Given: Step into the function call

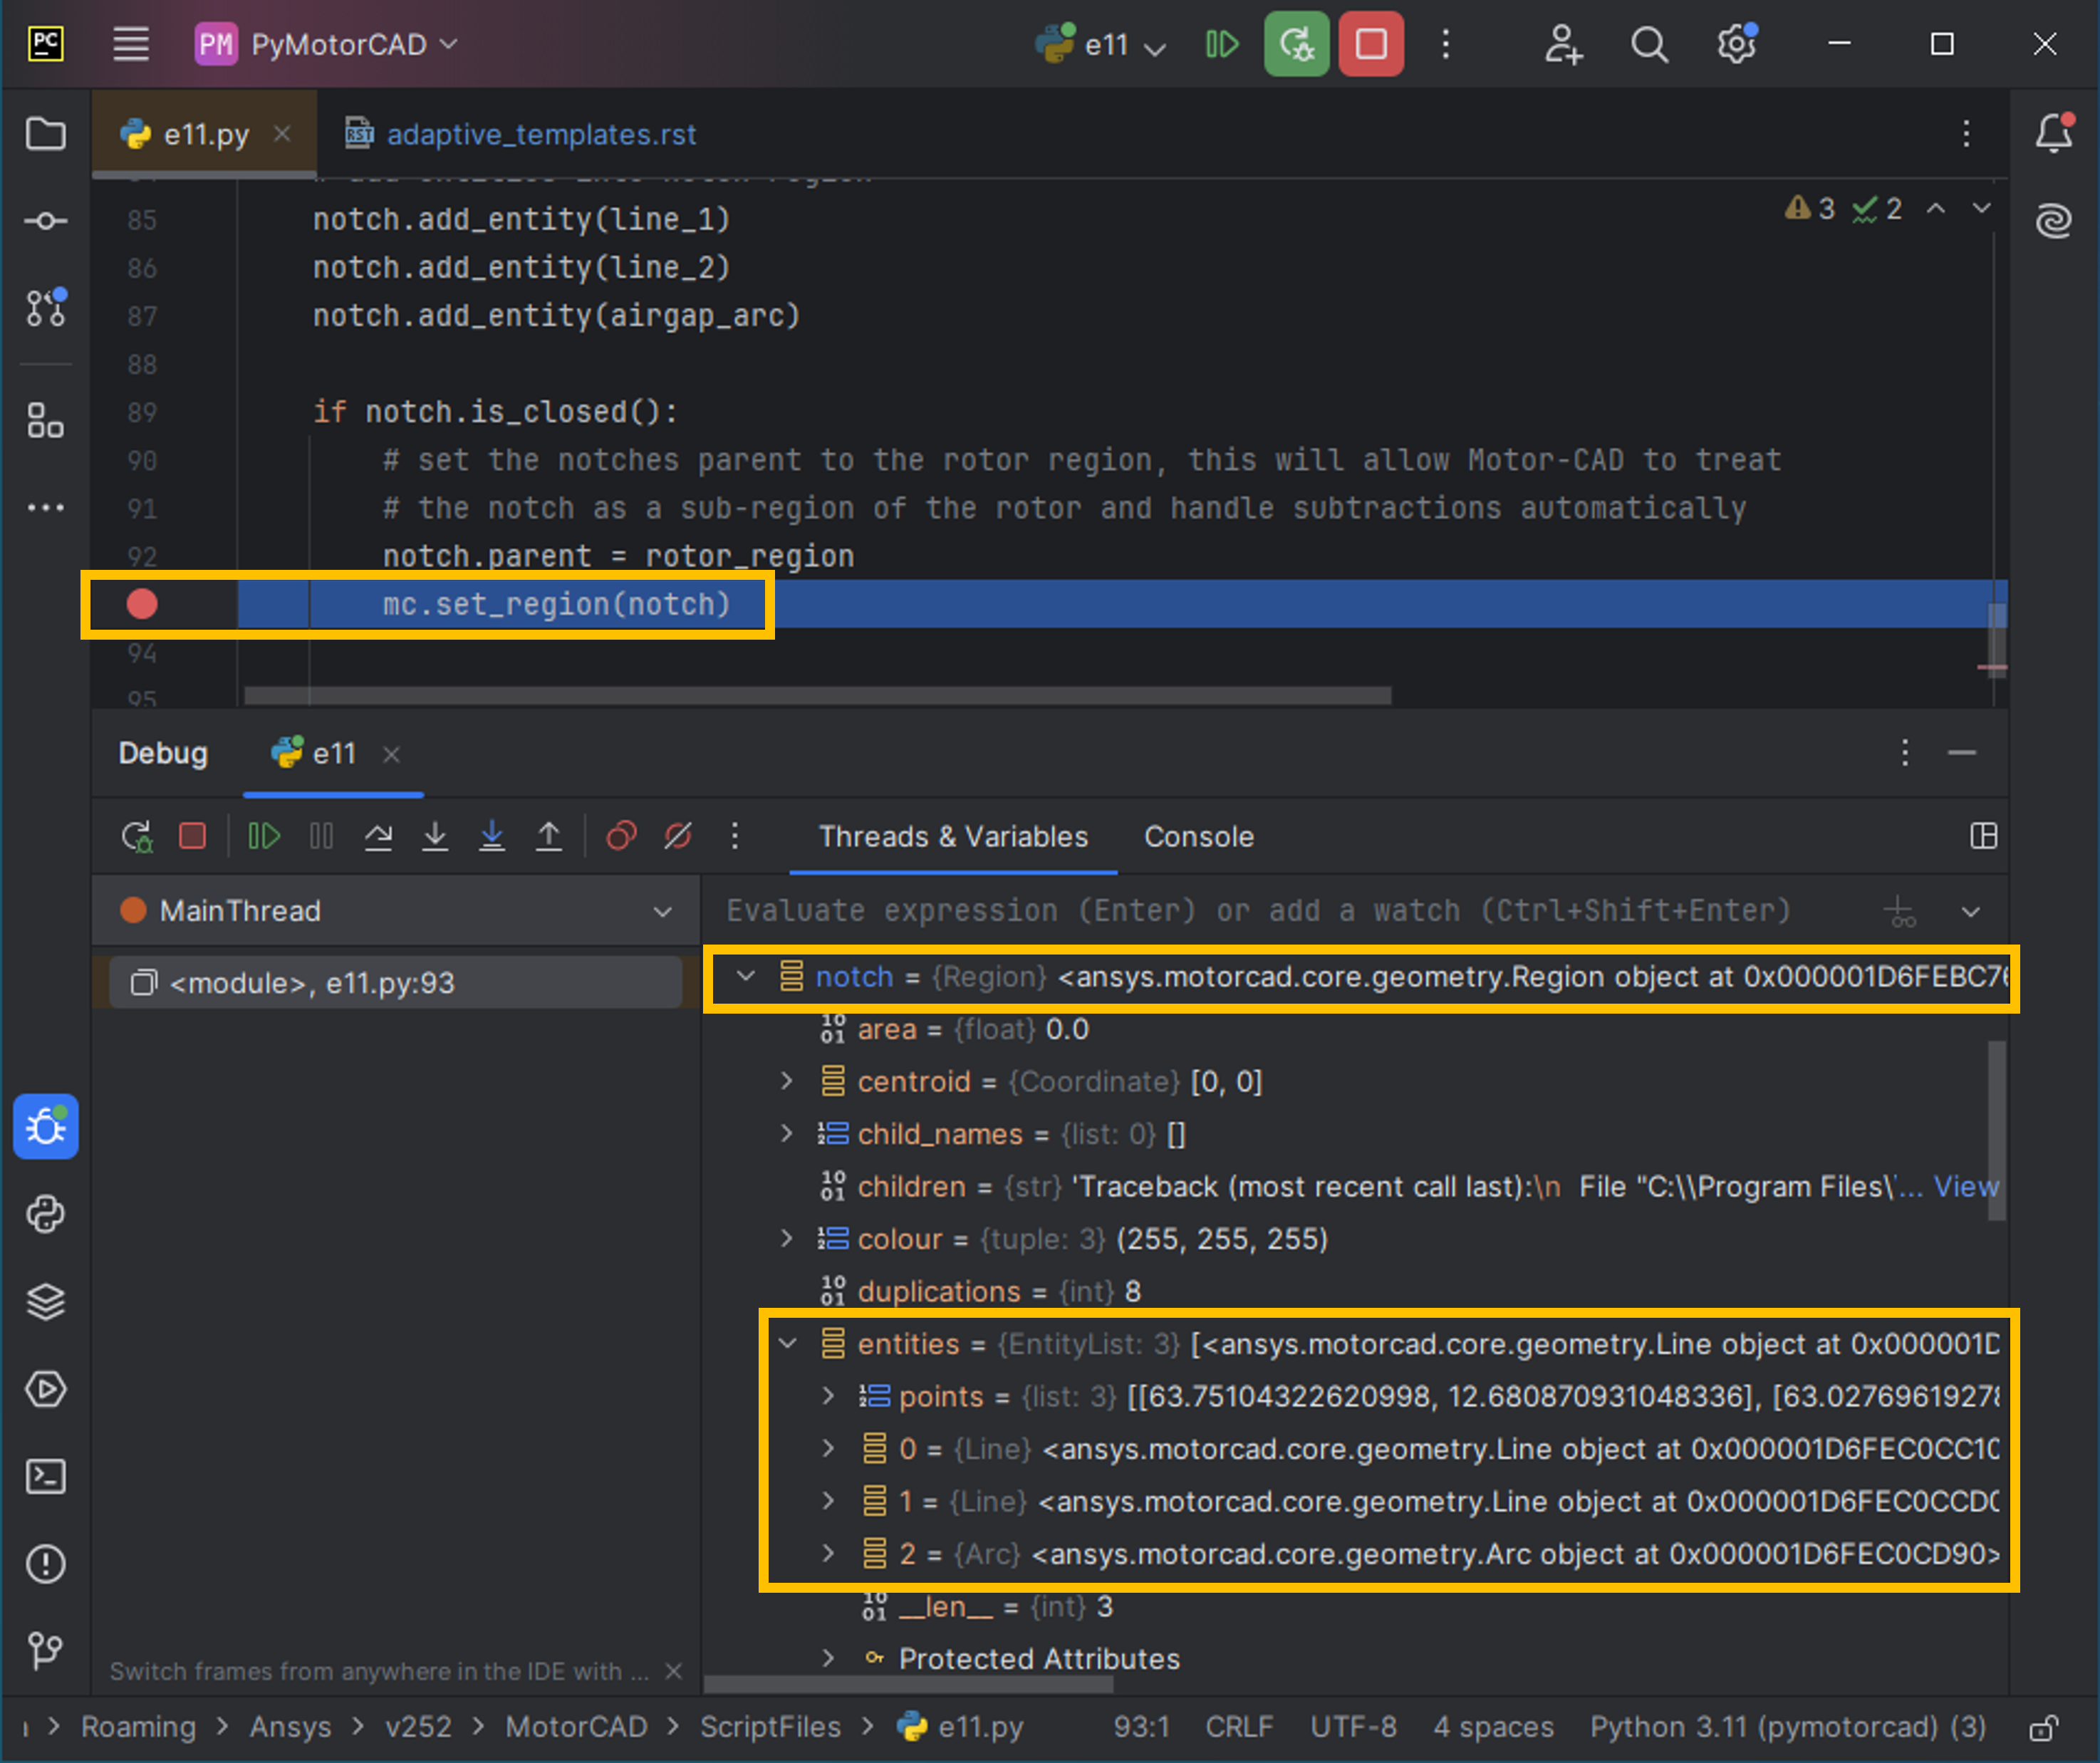Looking at the screenshot, I should pyautogui.click(x=435, y=836).
